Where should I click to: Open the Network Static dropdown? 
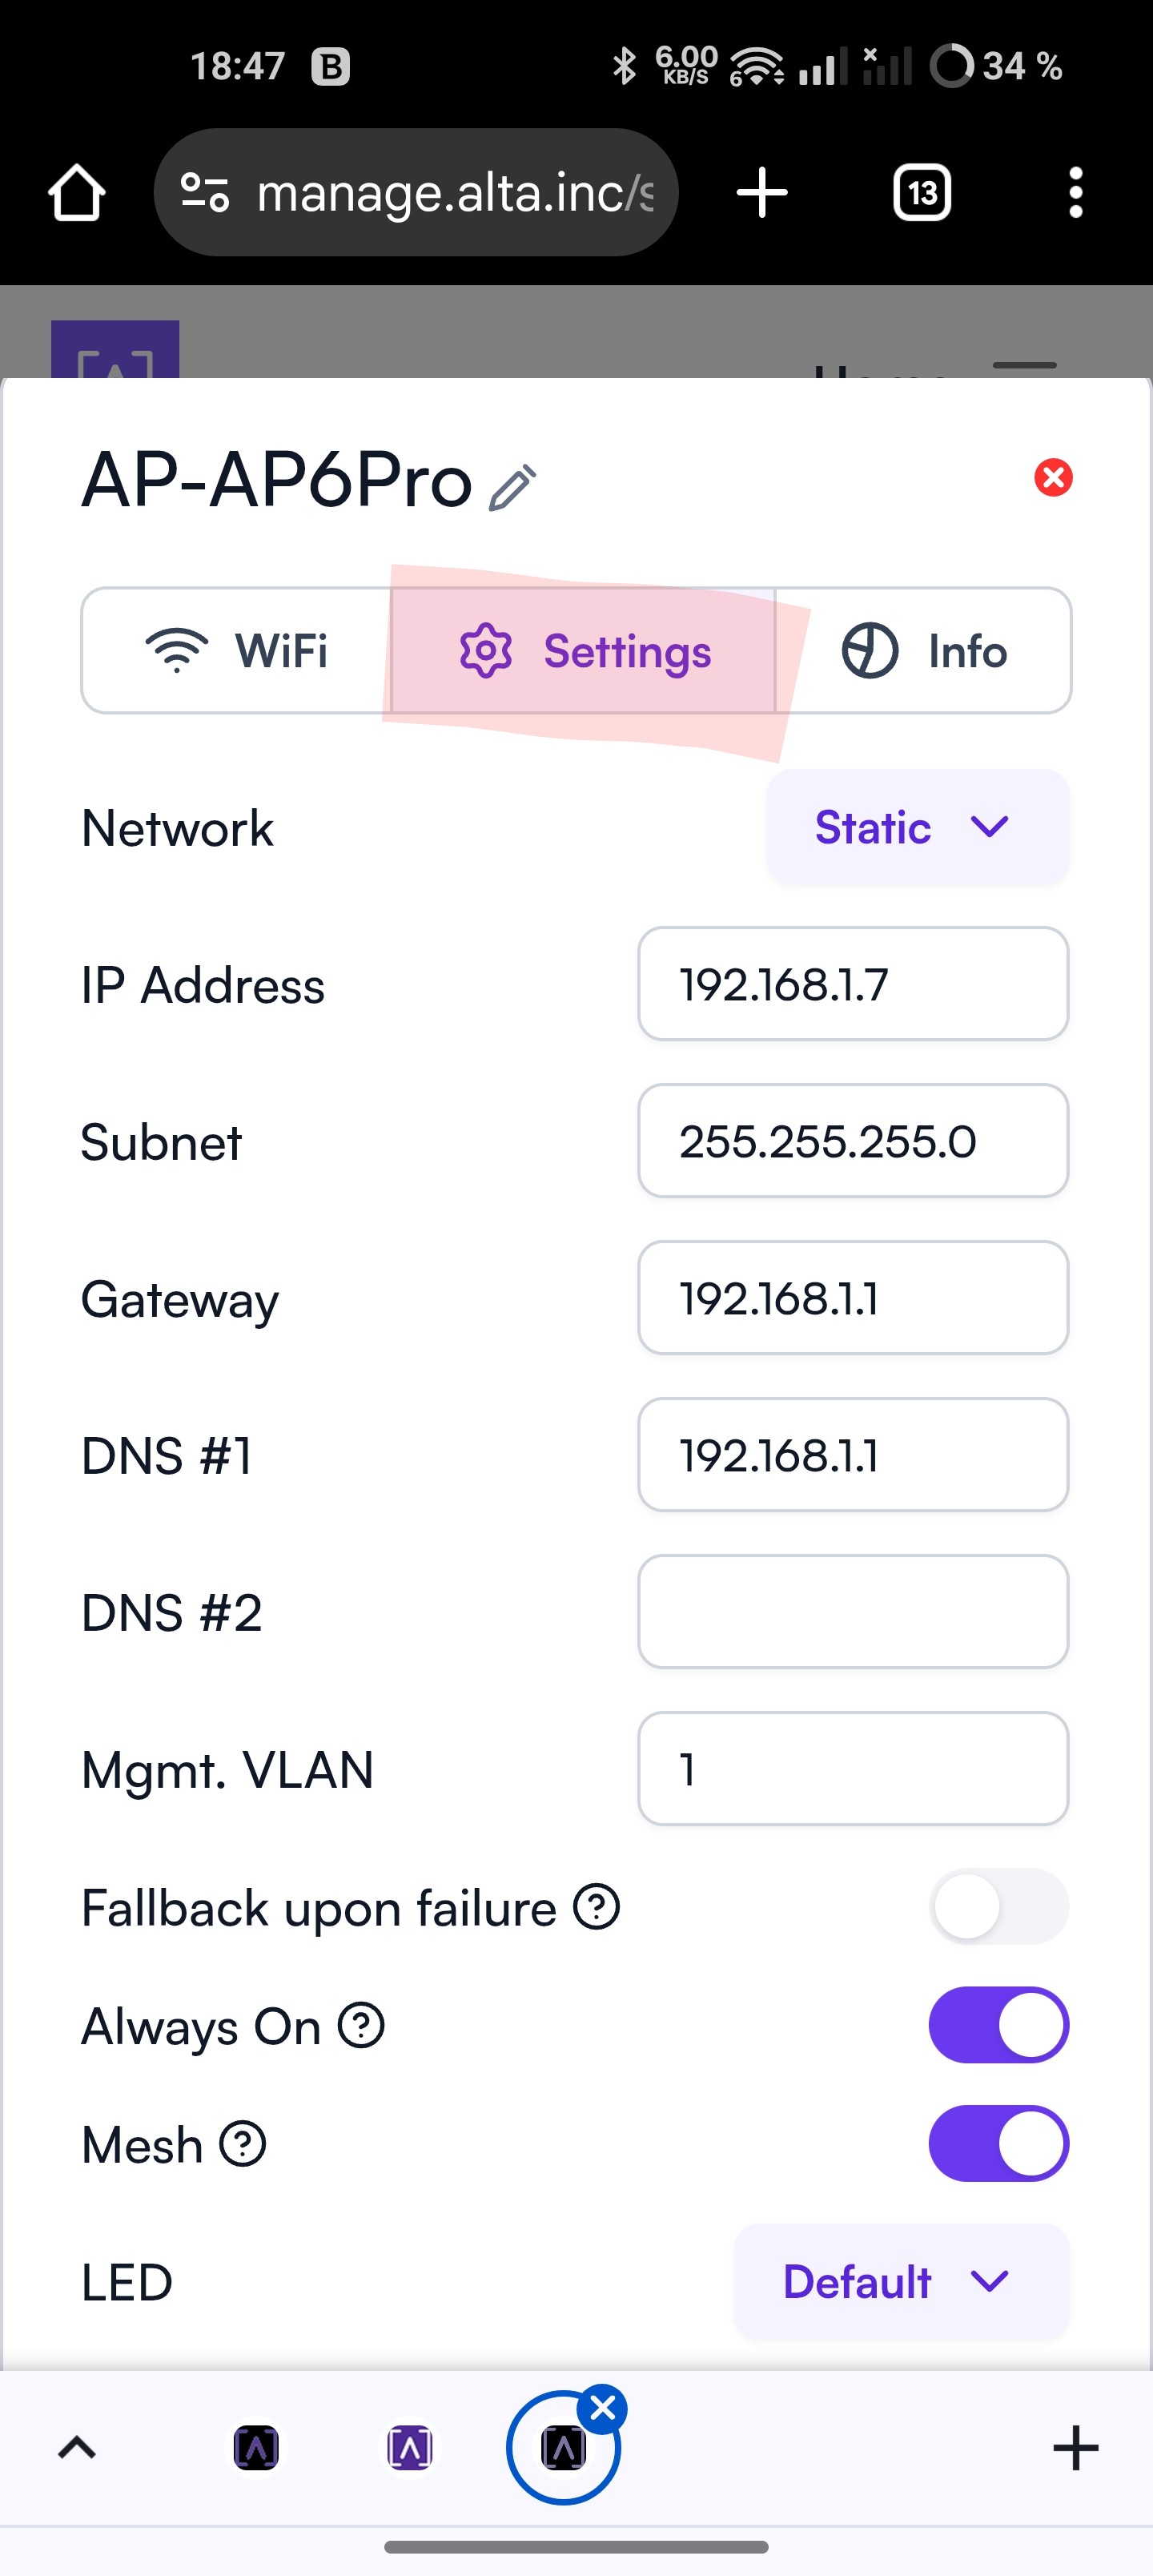[x=917, y=827]
